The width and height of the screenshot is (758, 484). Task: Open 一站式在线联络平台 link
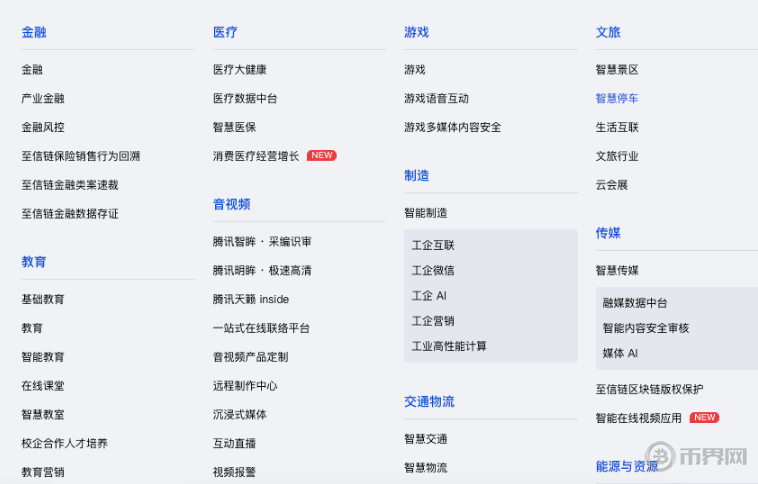pos(261,328)
